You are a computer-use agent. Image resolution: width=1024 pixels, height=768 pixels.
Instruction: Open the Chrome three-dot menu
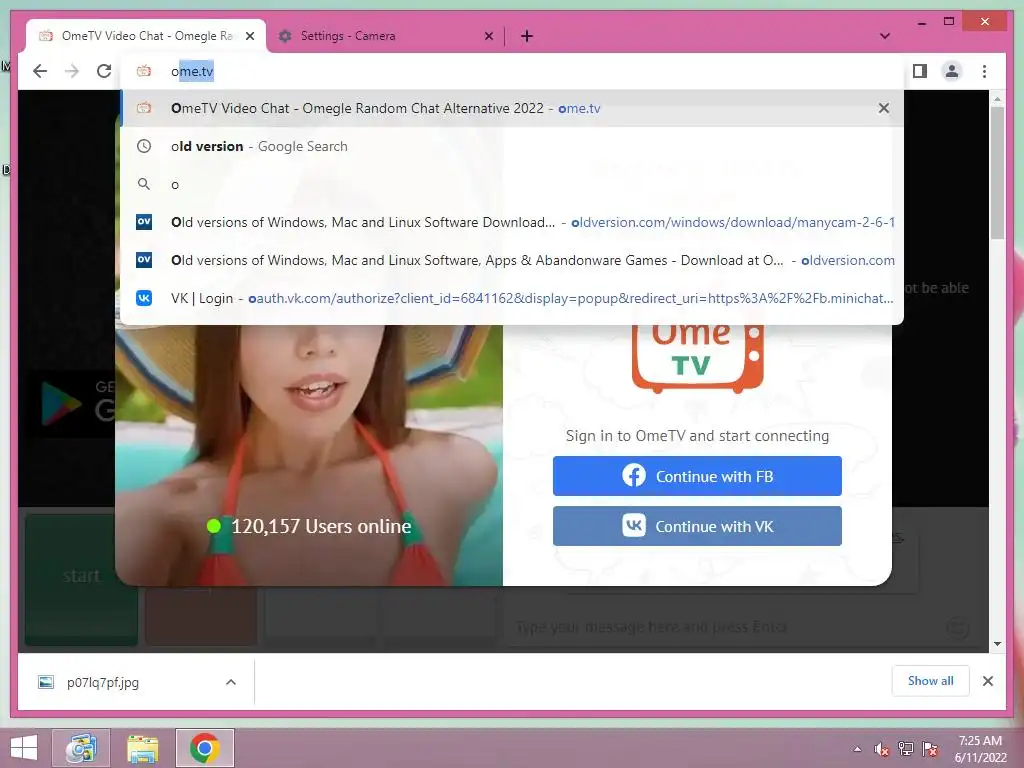point(984,71)
